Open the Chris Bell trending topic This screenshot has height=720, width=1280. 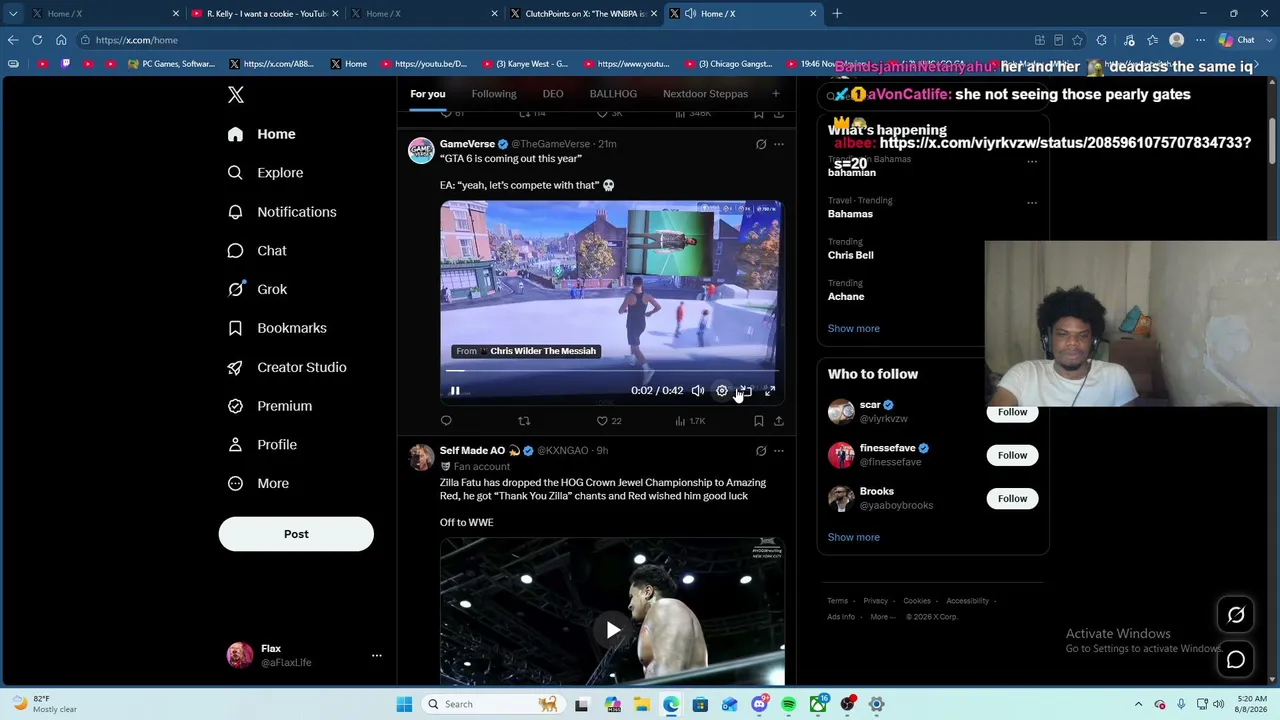point(851,255)
